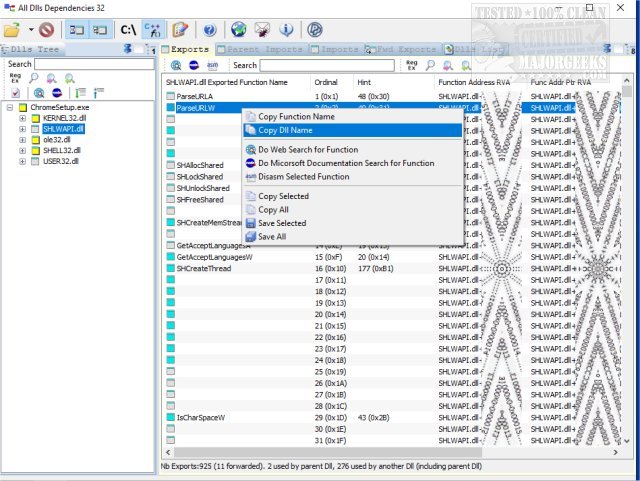This screenshot has width=640, height=481.
Task: Toggle the checkmark icon in Dlls Tree toolbar
Action: pyautogui.click(x=14, y=93)
